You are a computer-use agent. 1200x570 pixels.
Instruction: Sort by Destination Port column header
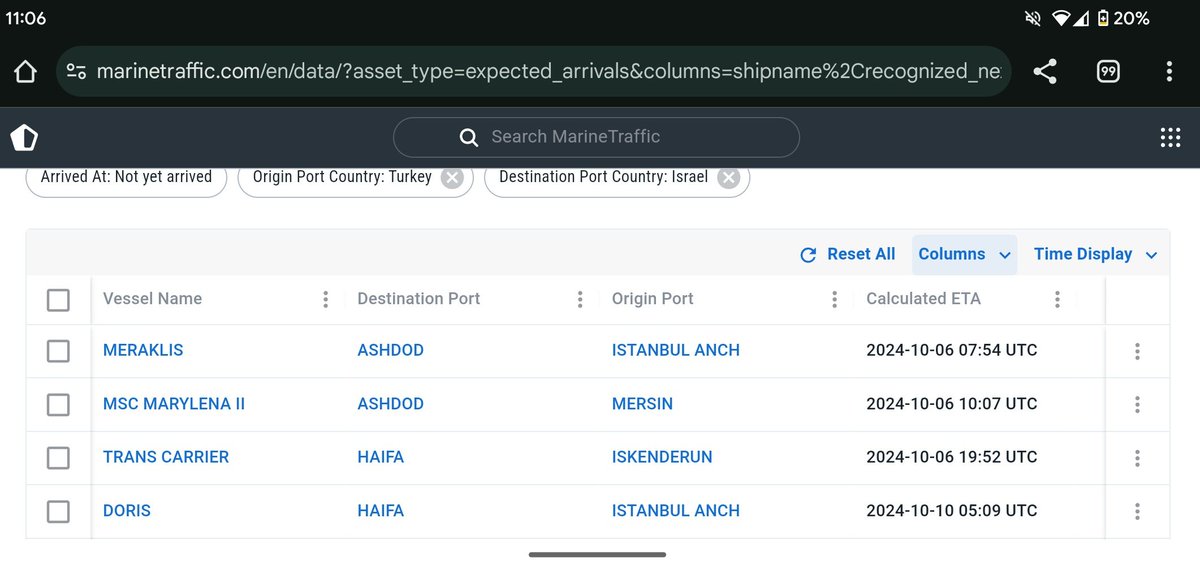tap(419, 299)
